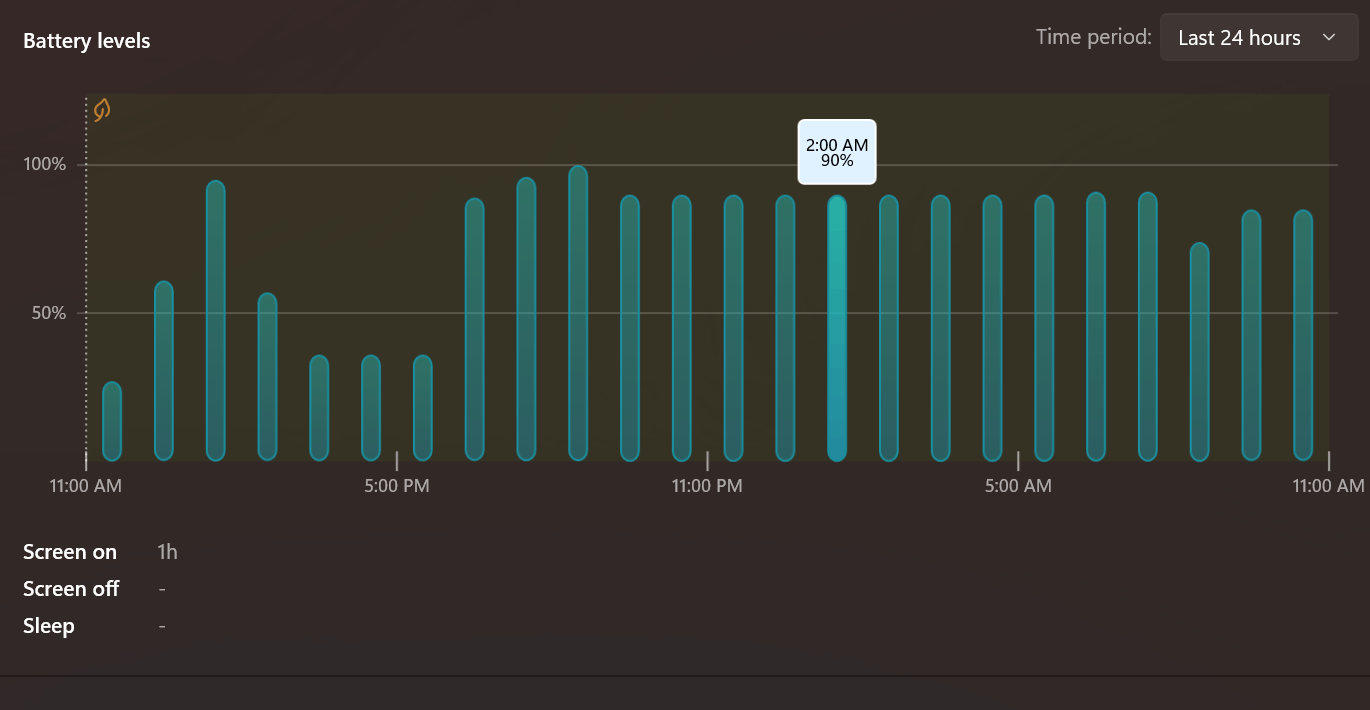Click the Screen off label
1370x710 pixels.
(x=71, y=589)
